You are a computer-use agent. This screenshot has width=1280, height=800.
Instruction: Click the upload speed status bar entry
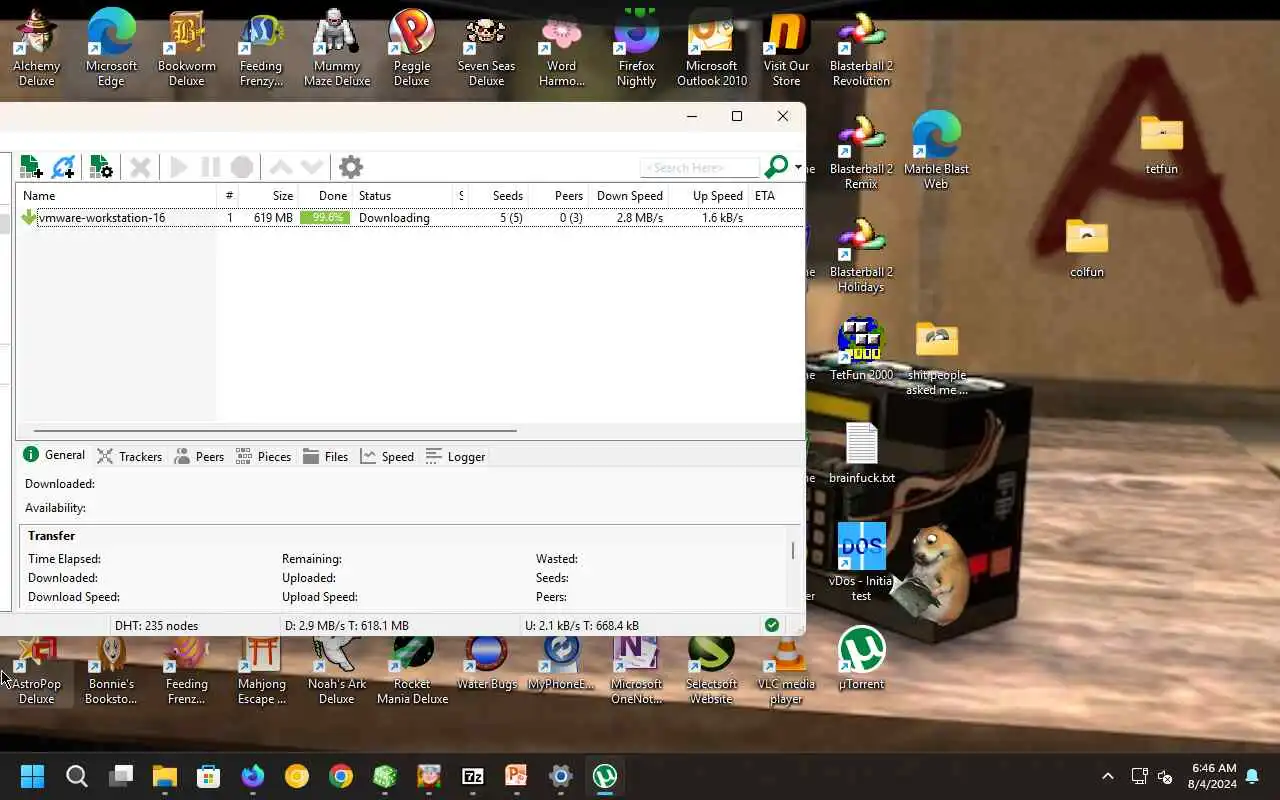(x=582, y=625)
